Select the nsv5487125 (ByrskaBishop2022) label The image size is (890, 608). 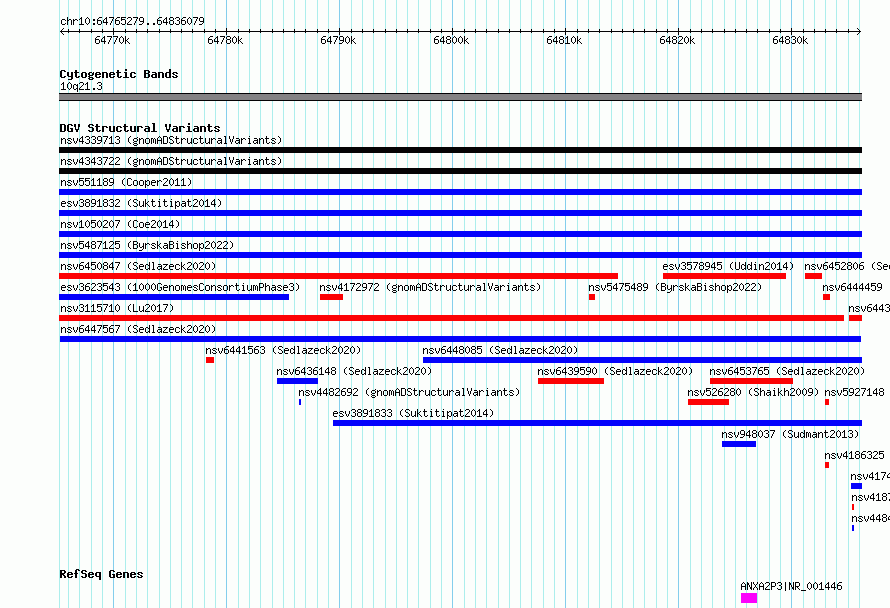[147, 245]
